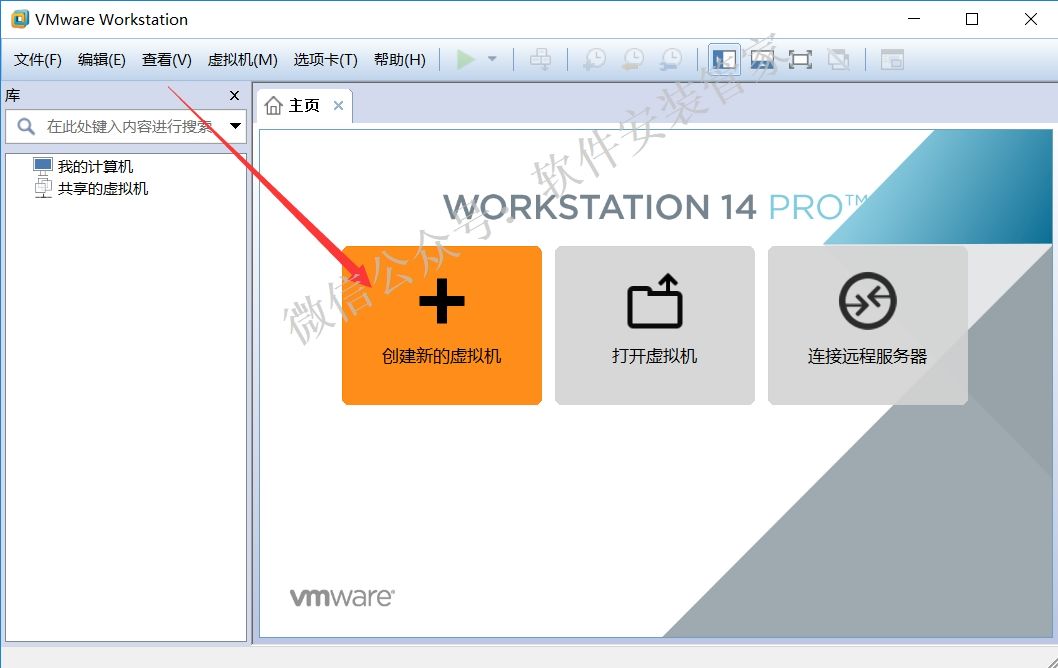Open the 虚拟机(M) menu
The height and width of the screenshot is (668, 1058).
point(242,60)
